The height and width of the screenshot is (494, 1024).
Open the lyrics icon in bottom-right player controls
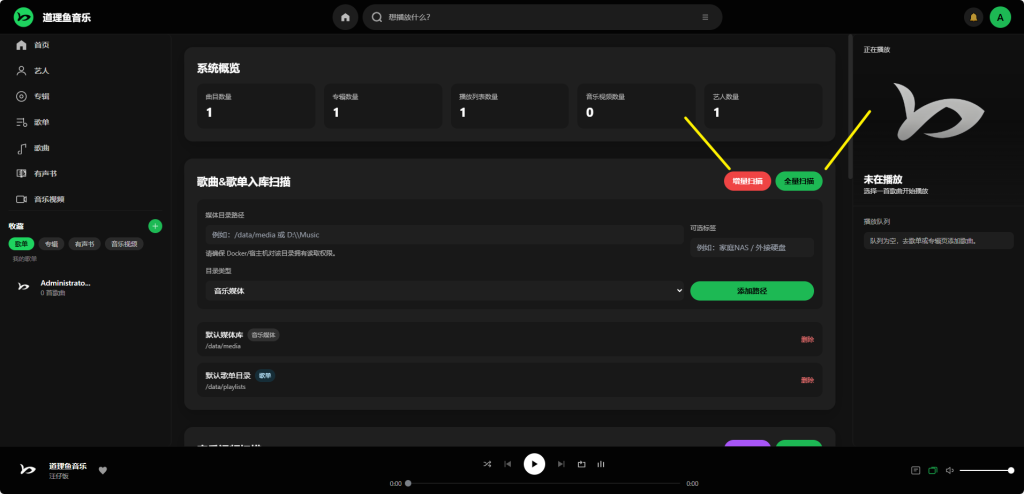point(915,470)
